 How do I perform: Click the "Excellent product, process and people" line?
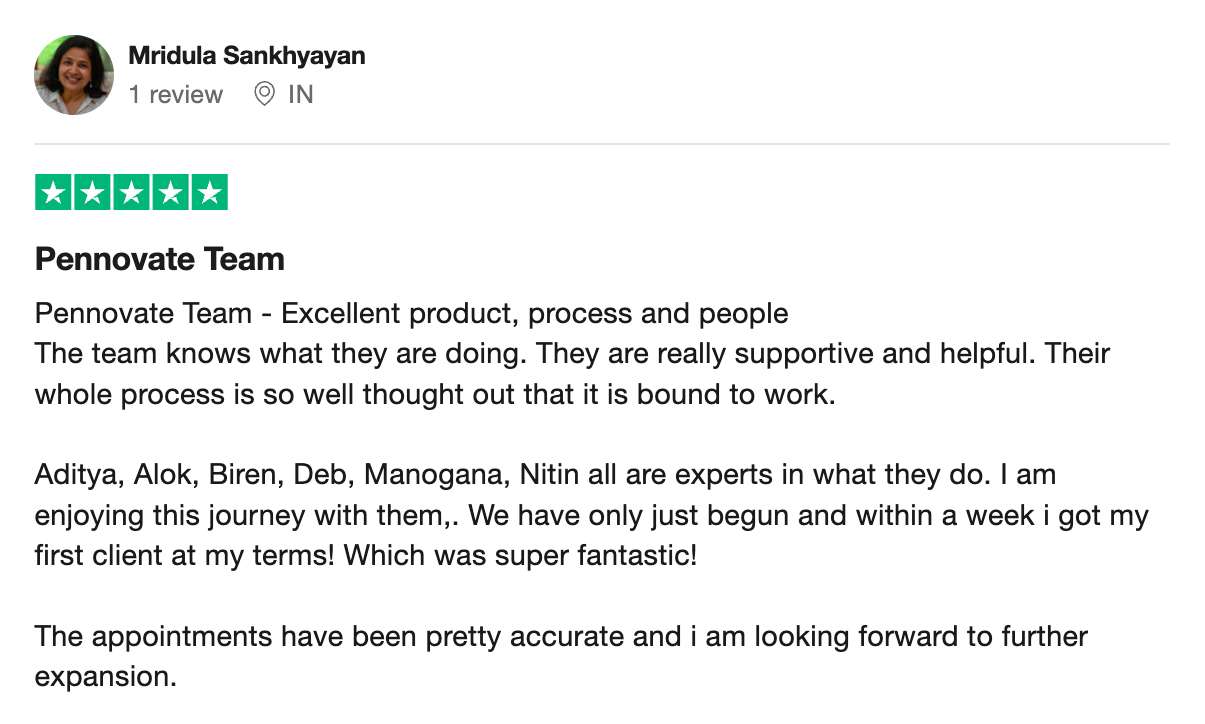[x=534, y=314]
